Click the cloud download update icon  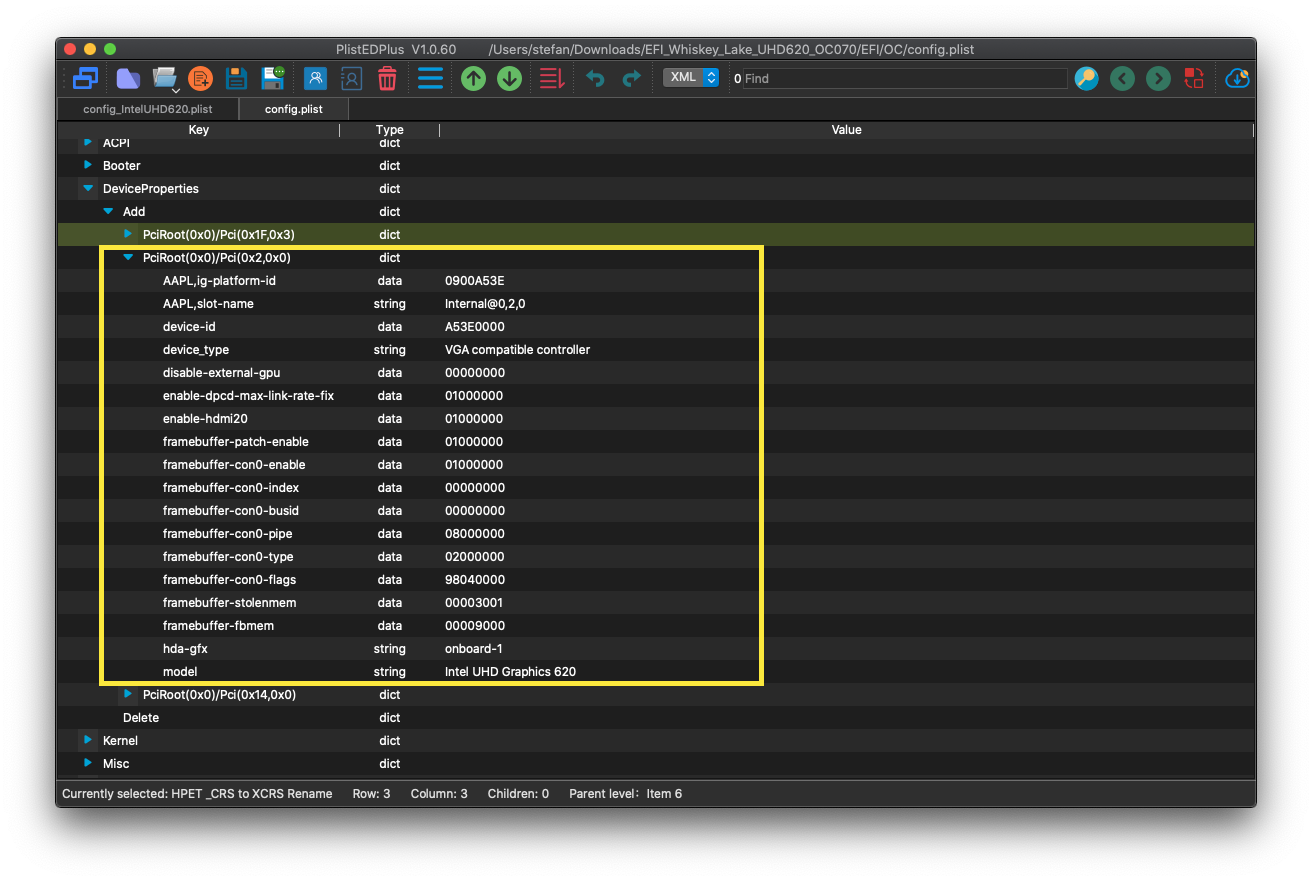[x=1237, y=78]
